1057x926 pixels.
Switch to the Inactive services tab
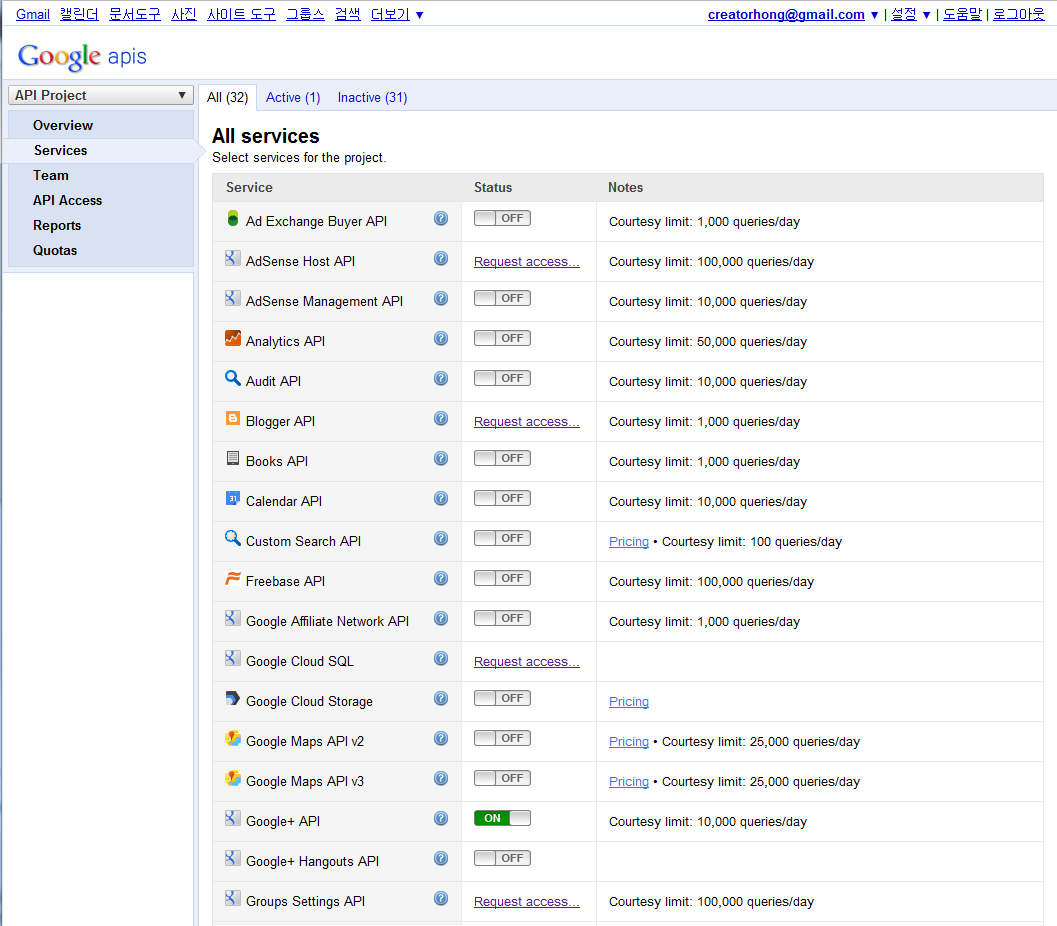point(372,97)
